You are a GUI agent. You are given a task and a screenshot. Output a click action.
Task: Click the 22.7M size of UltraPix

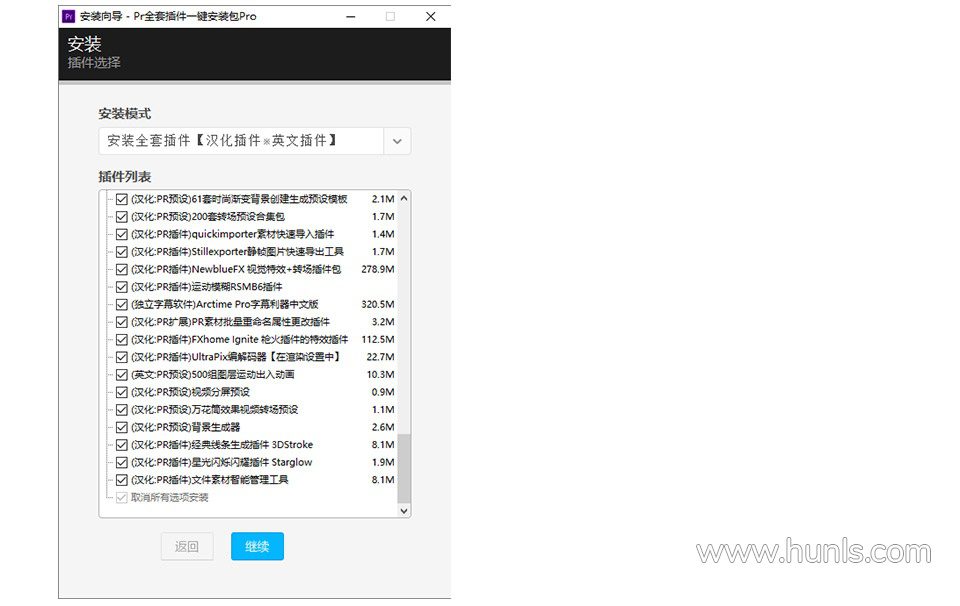tap(380, 357)
